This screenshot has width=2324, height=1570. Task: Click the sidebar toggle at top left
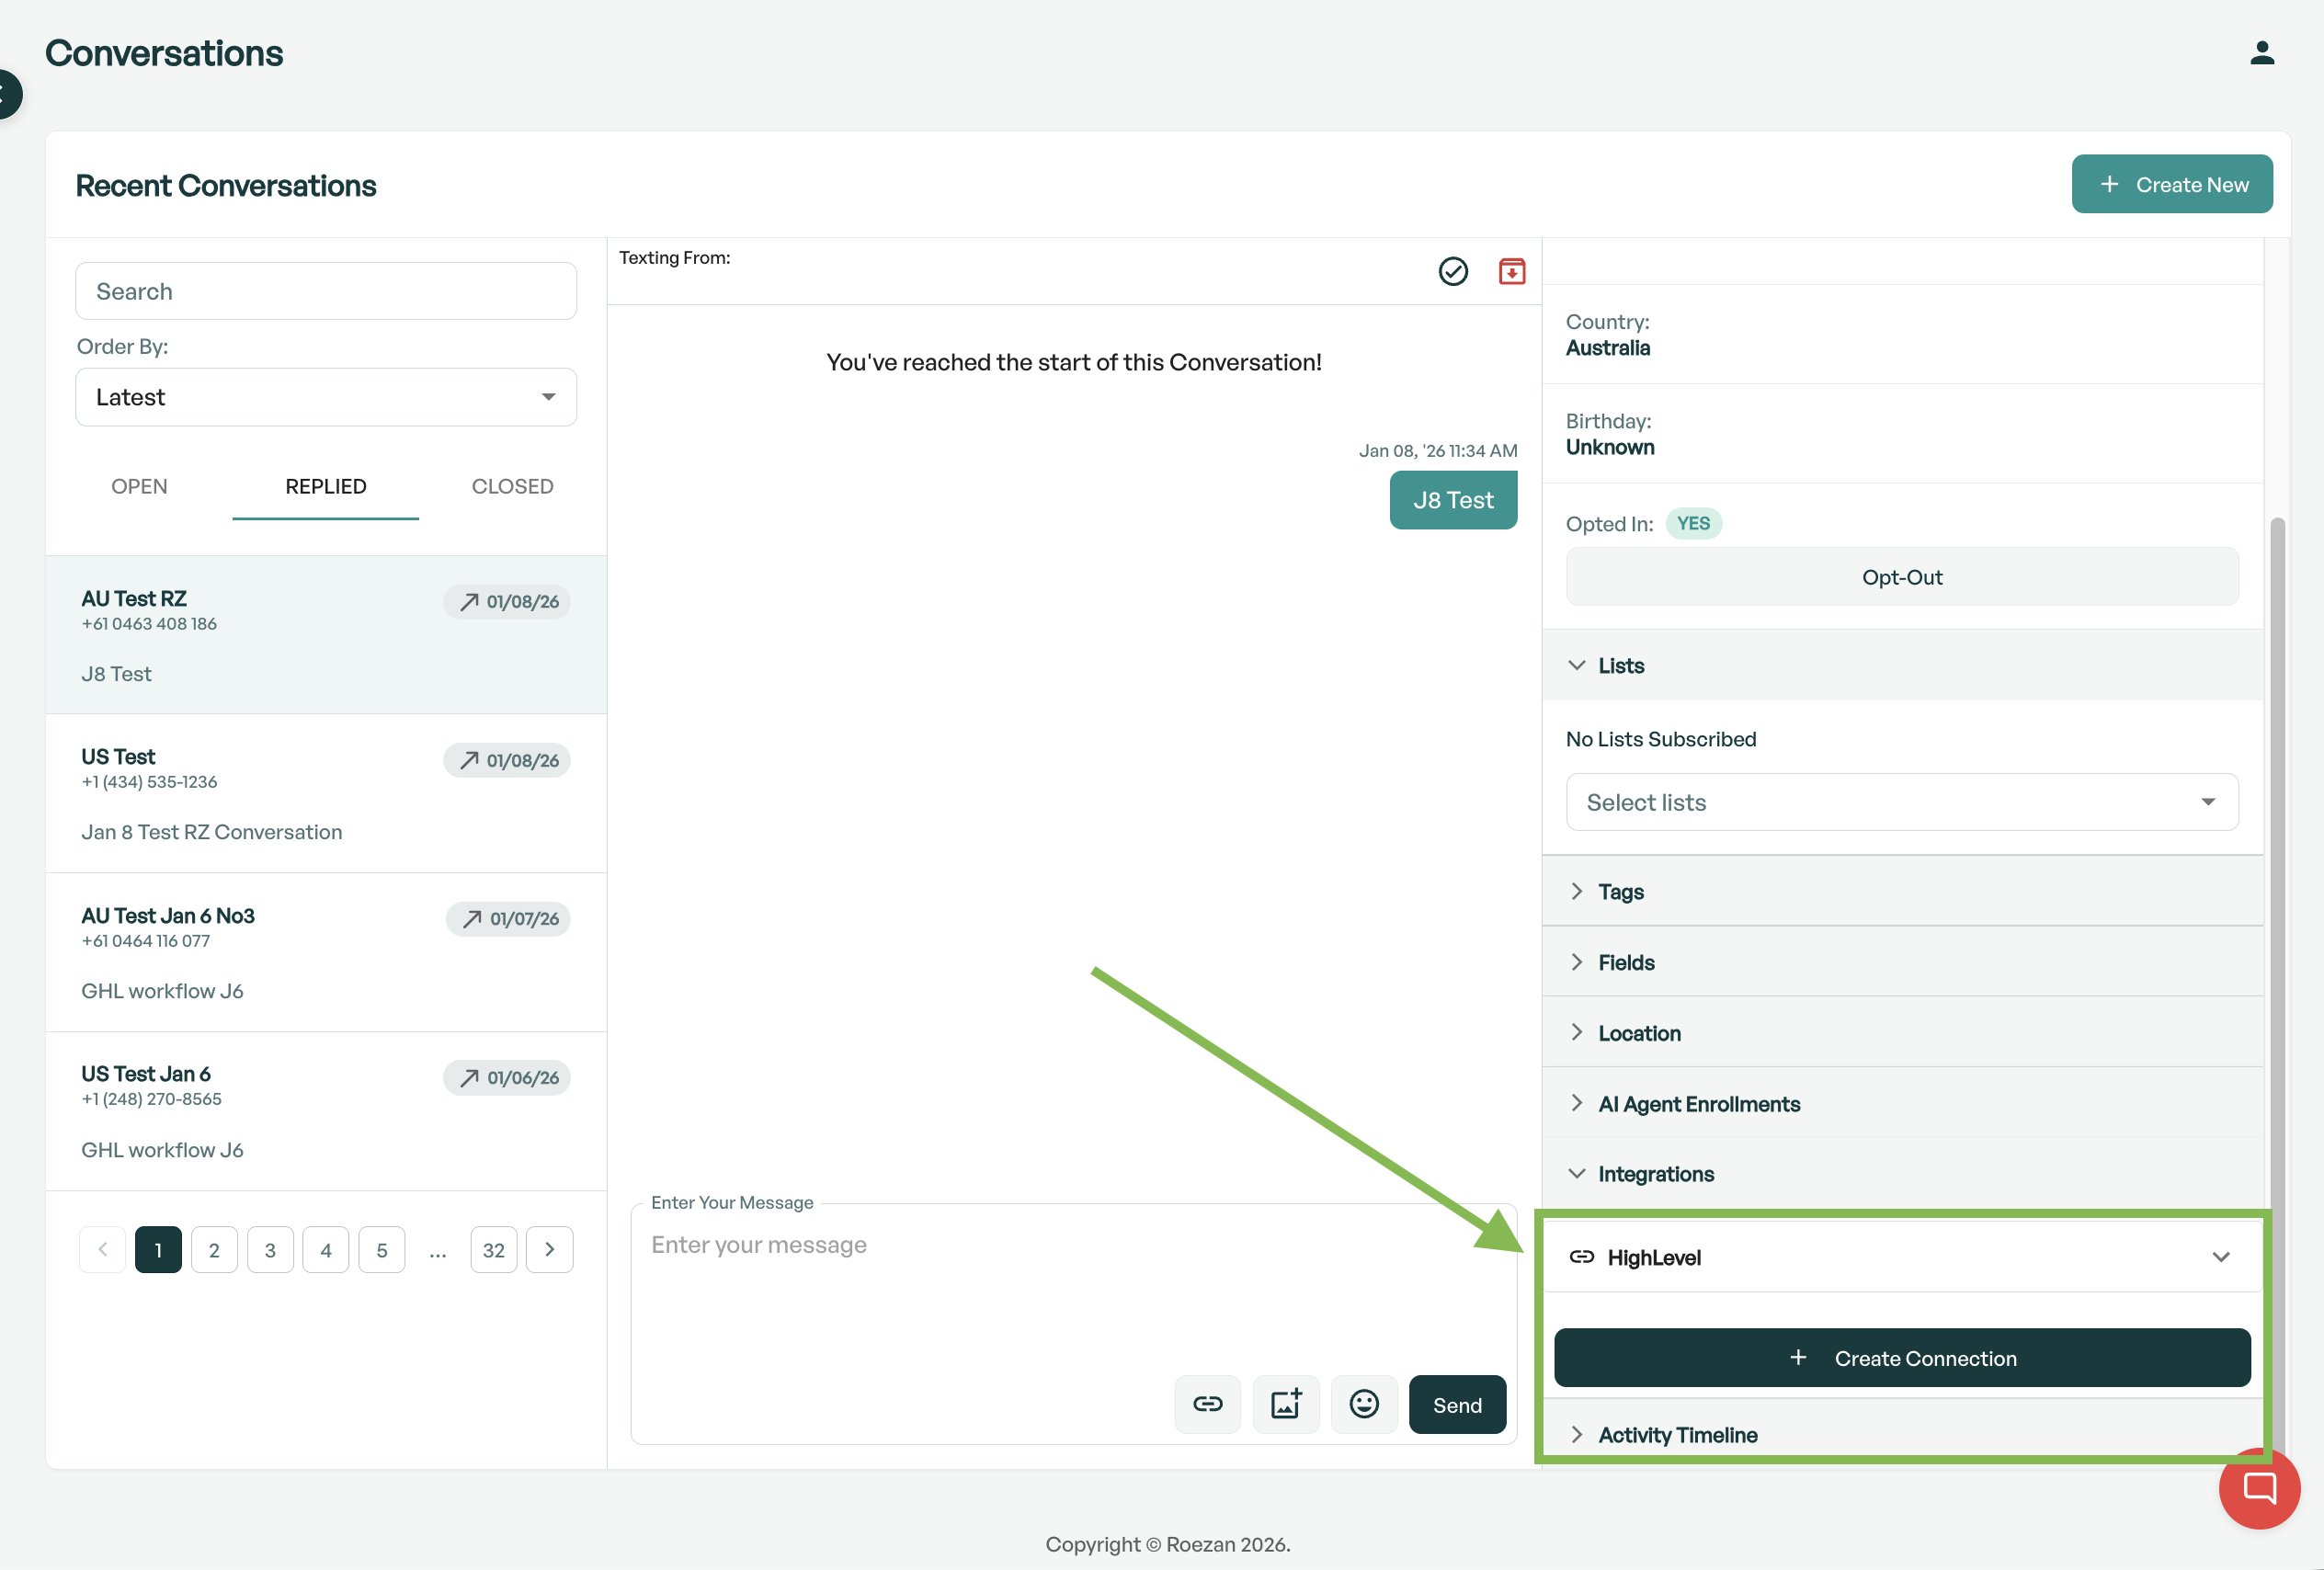point(8,95)
